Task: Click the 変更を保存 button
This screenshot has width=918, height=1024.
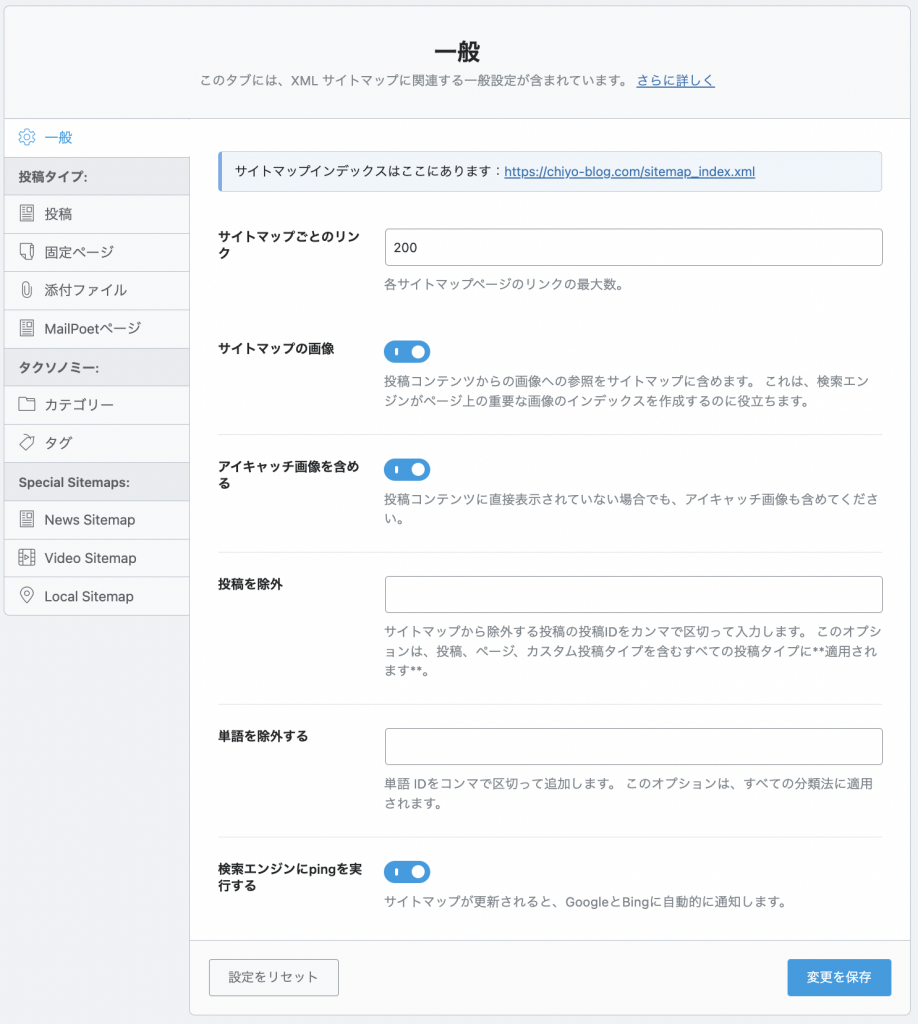Action: tap(839, 977)
